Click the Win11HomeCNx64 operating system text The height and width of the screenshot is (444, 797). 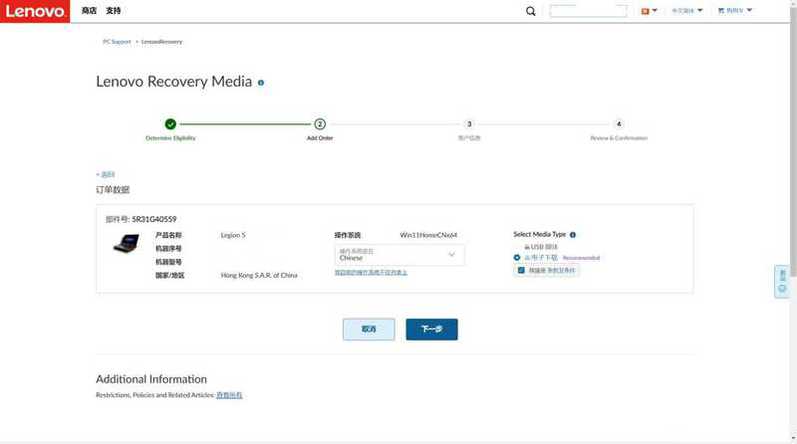pyautogui.click(x=428, y=235)
